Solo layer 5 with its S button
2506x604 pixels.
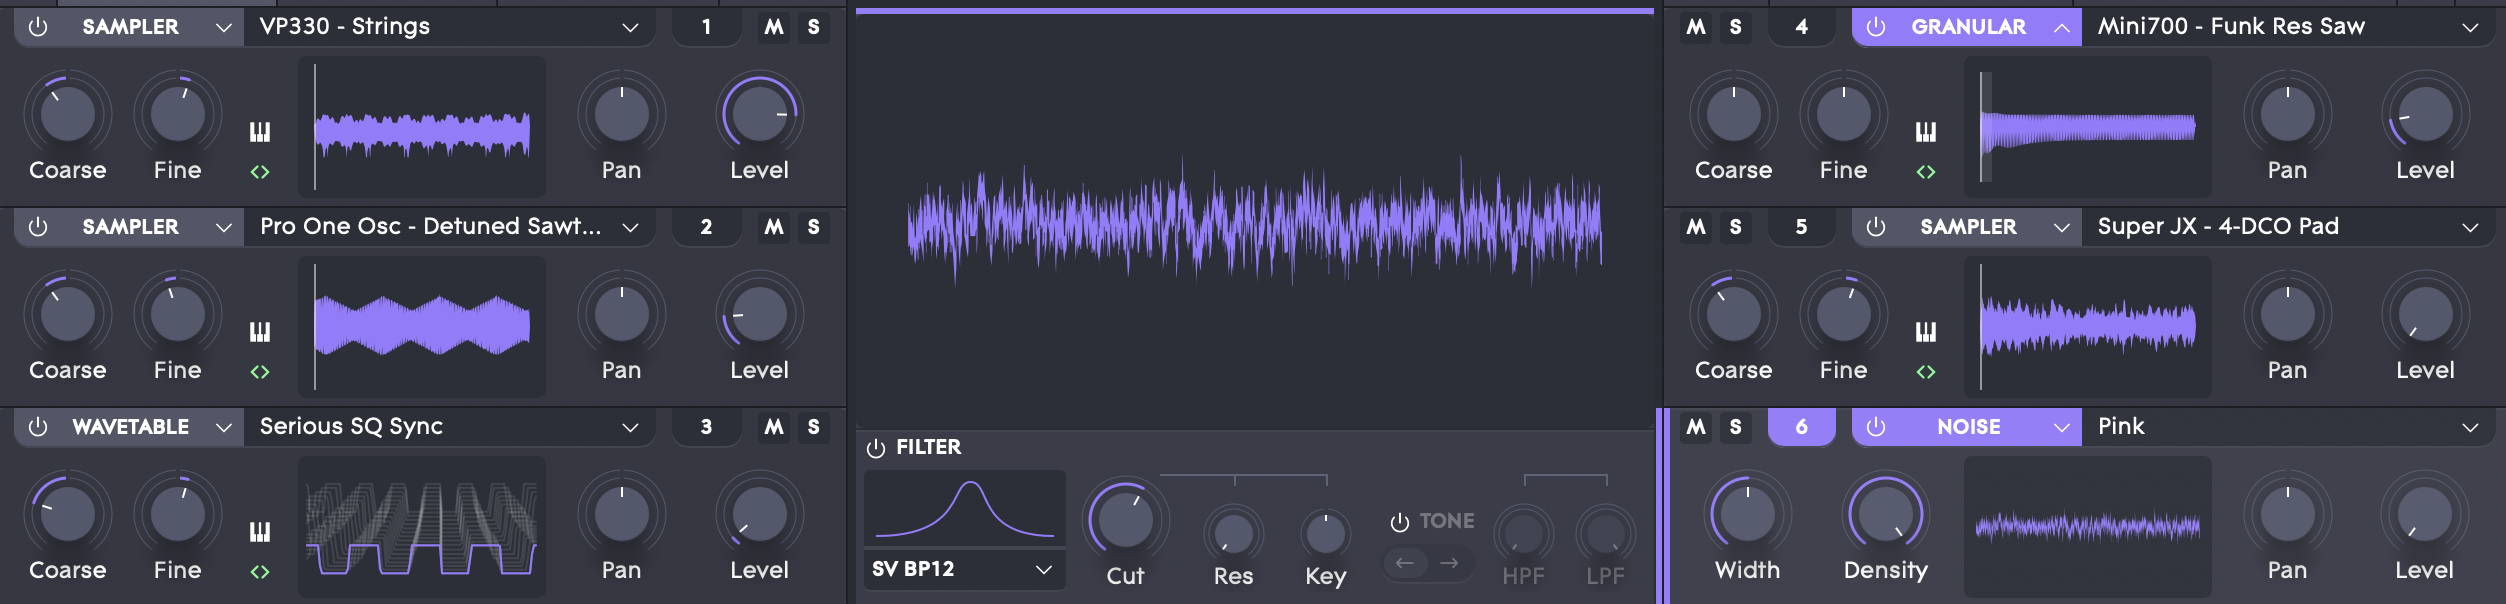coord(1736,227)
